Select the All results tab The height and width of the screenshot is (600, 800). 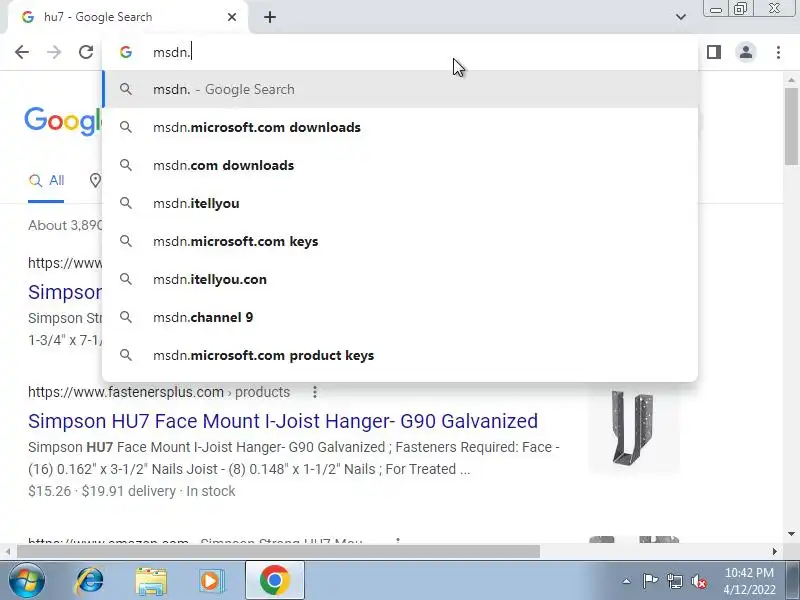click(x=46, y=181)
